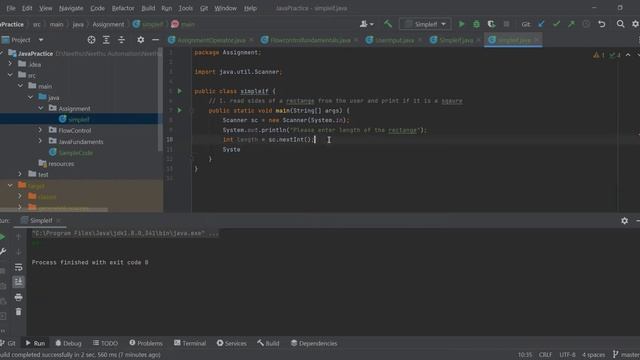Expand the test folder
This screenshot has width=640, height=360.
click(20, 174)
